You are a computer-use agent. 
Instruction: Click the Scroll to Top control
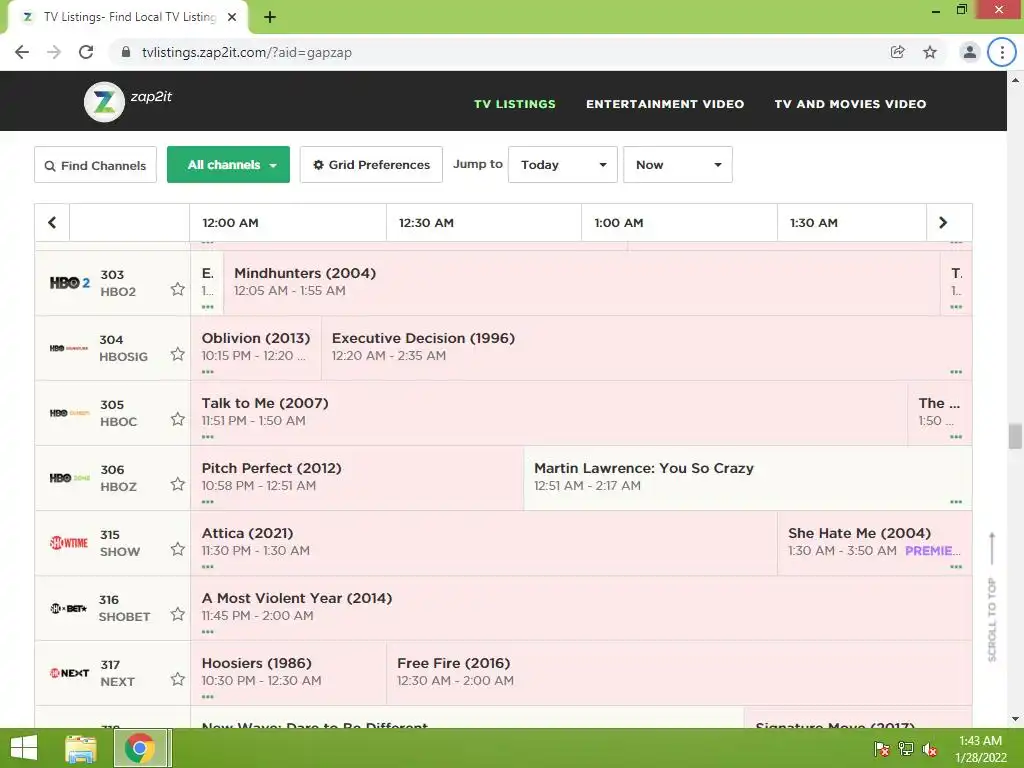[992, 597]
